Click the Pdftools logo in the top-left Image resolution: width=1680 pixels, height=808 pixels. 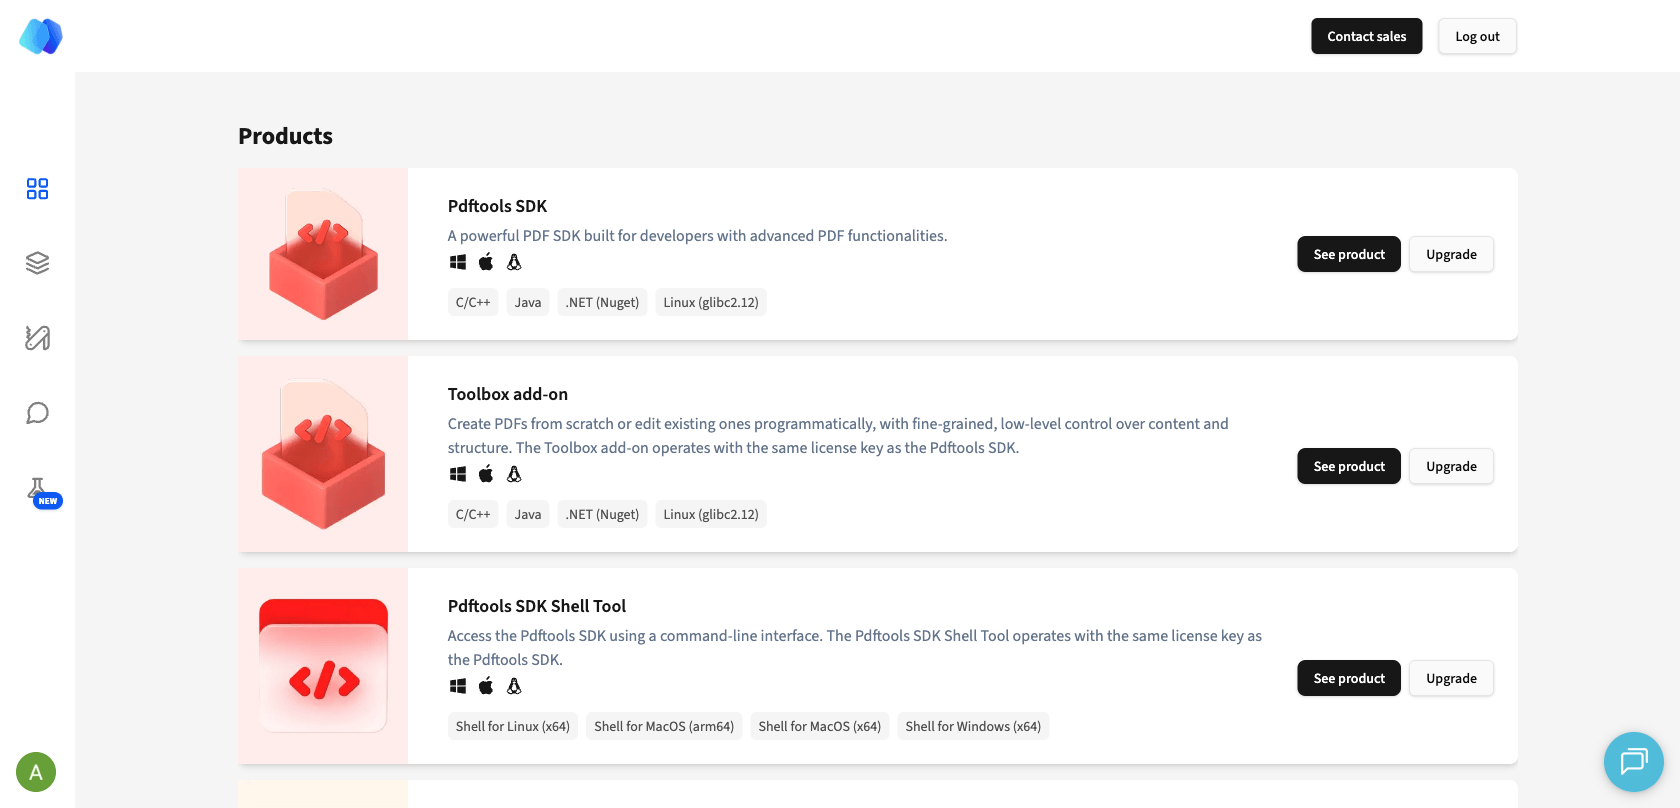click(41, 36)
